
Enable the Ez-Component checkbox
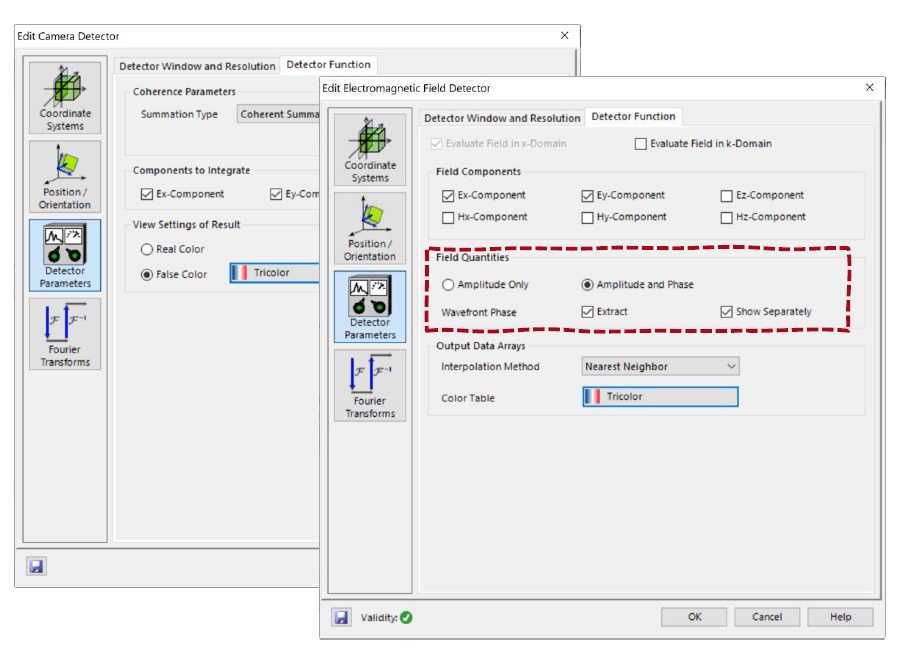point(726,196)
